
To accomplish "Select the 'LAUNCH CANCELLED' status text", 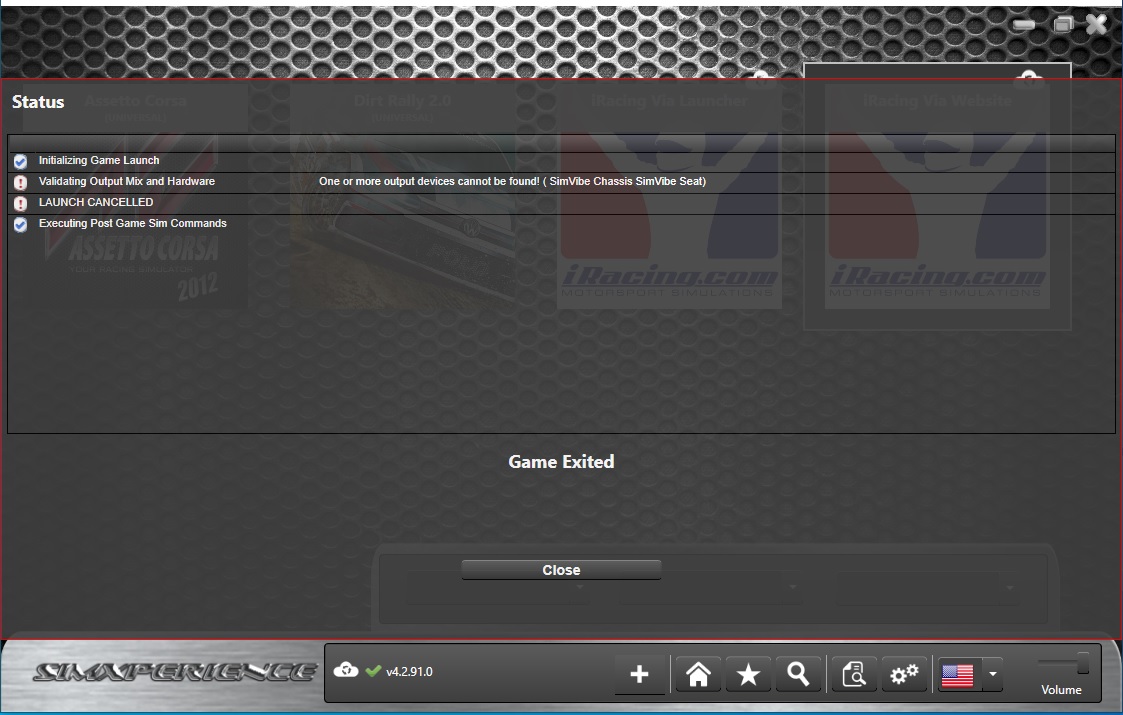I will pos(96,202).
